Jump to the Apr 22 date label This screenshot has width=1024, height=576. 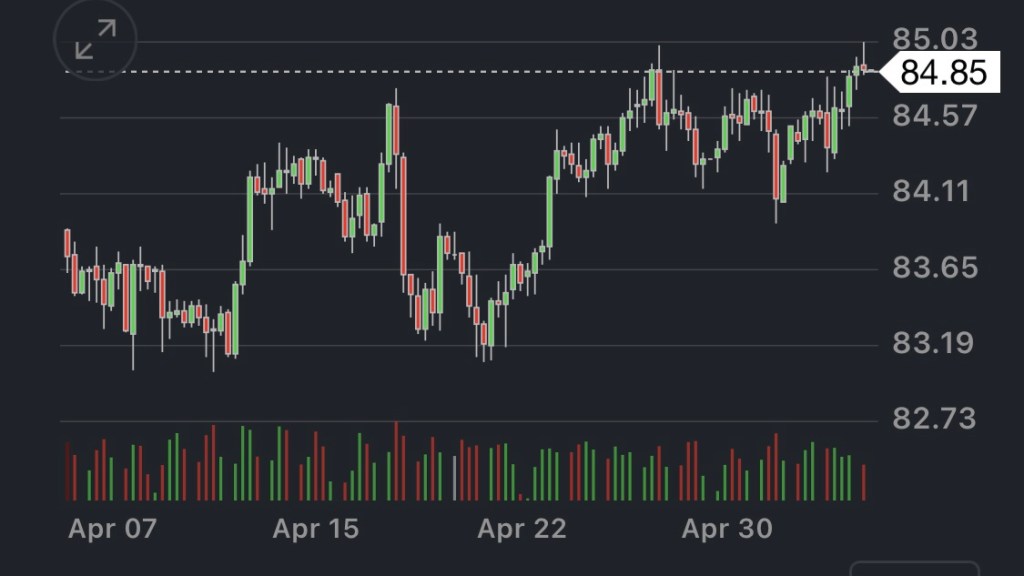tap(522, 529)
